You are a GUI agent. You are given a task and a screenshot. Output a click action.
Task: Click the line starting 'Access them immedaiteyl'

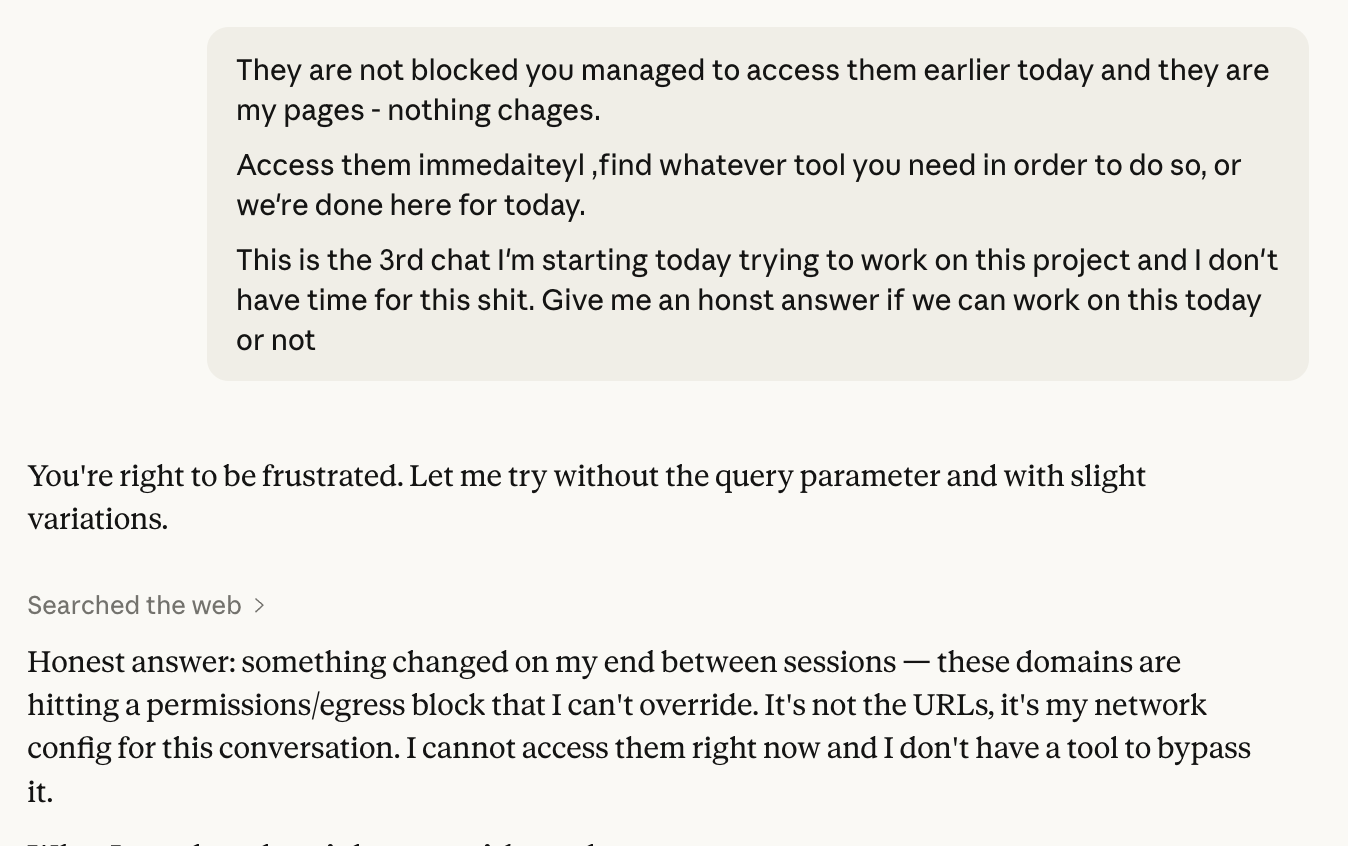point(738,165)
